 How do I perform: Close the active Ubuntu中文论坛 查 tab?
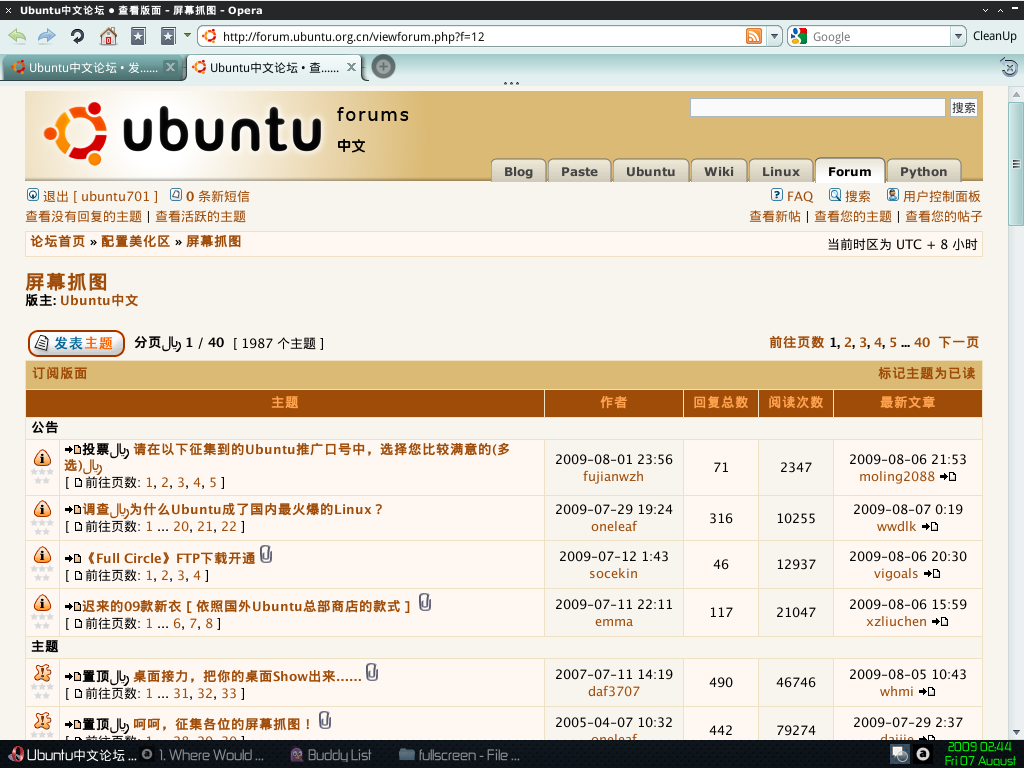tap(351, 67)
